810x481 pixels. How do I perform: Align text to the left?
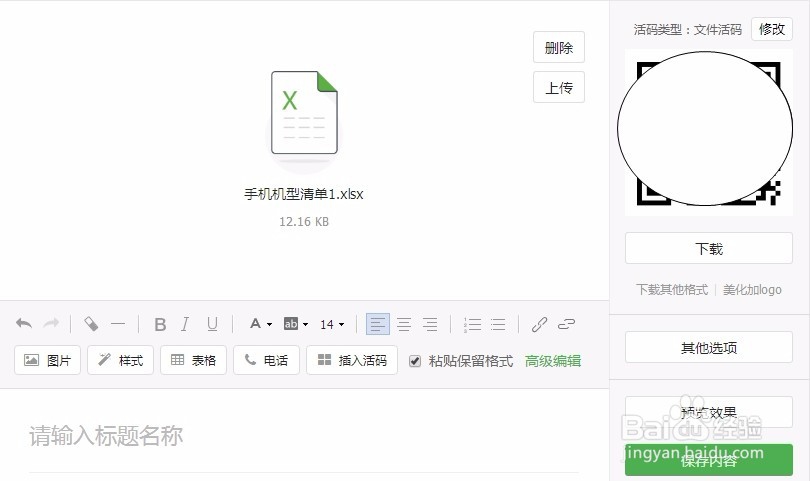(378, 324)
